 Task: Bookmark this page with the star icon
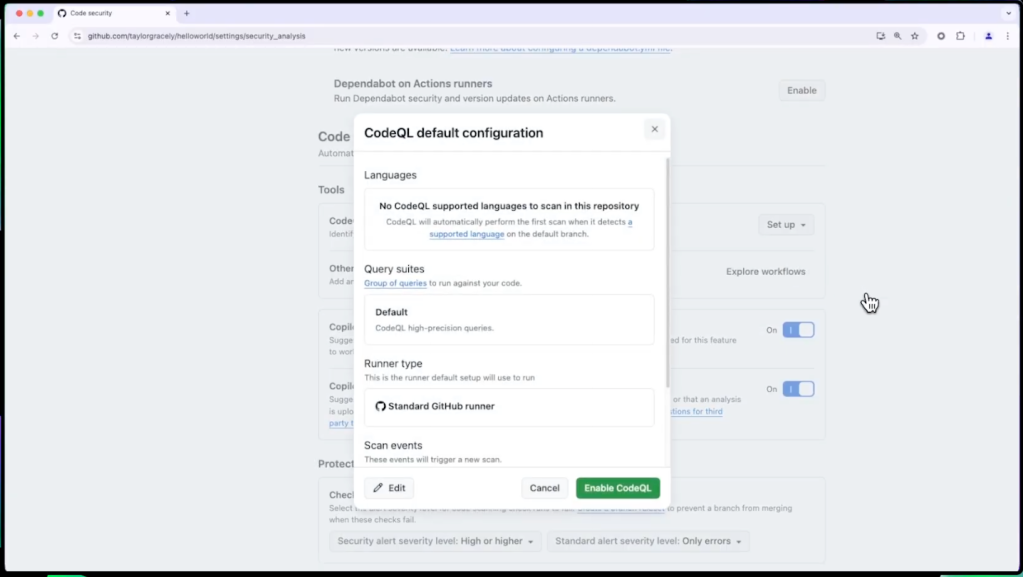[915, 35]
